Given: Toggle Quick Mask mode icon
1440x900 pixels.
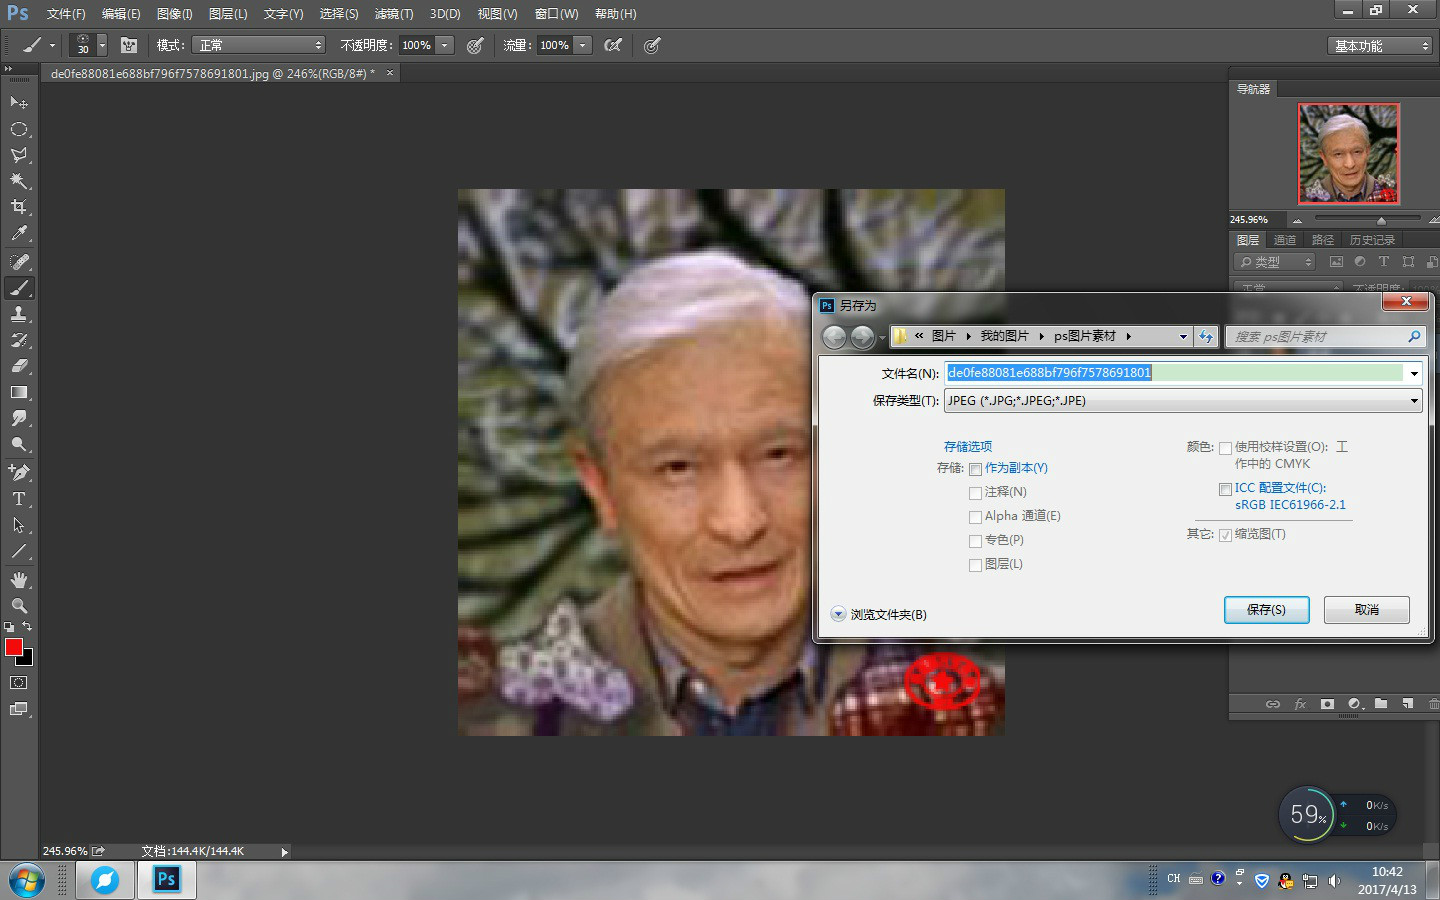Looking at the screenshot, I should point(19,683).
